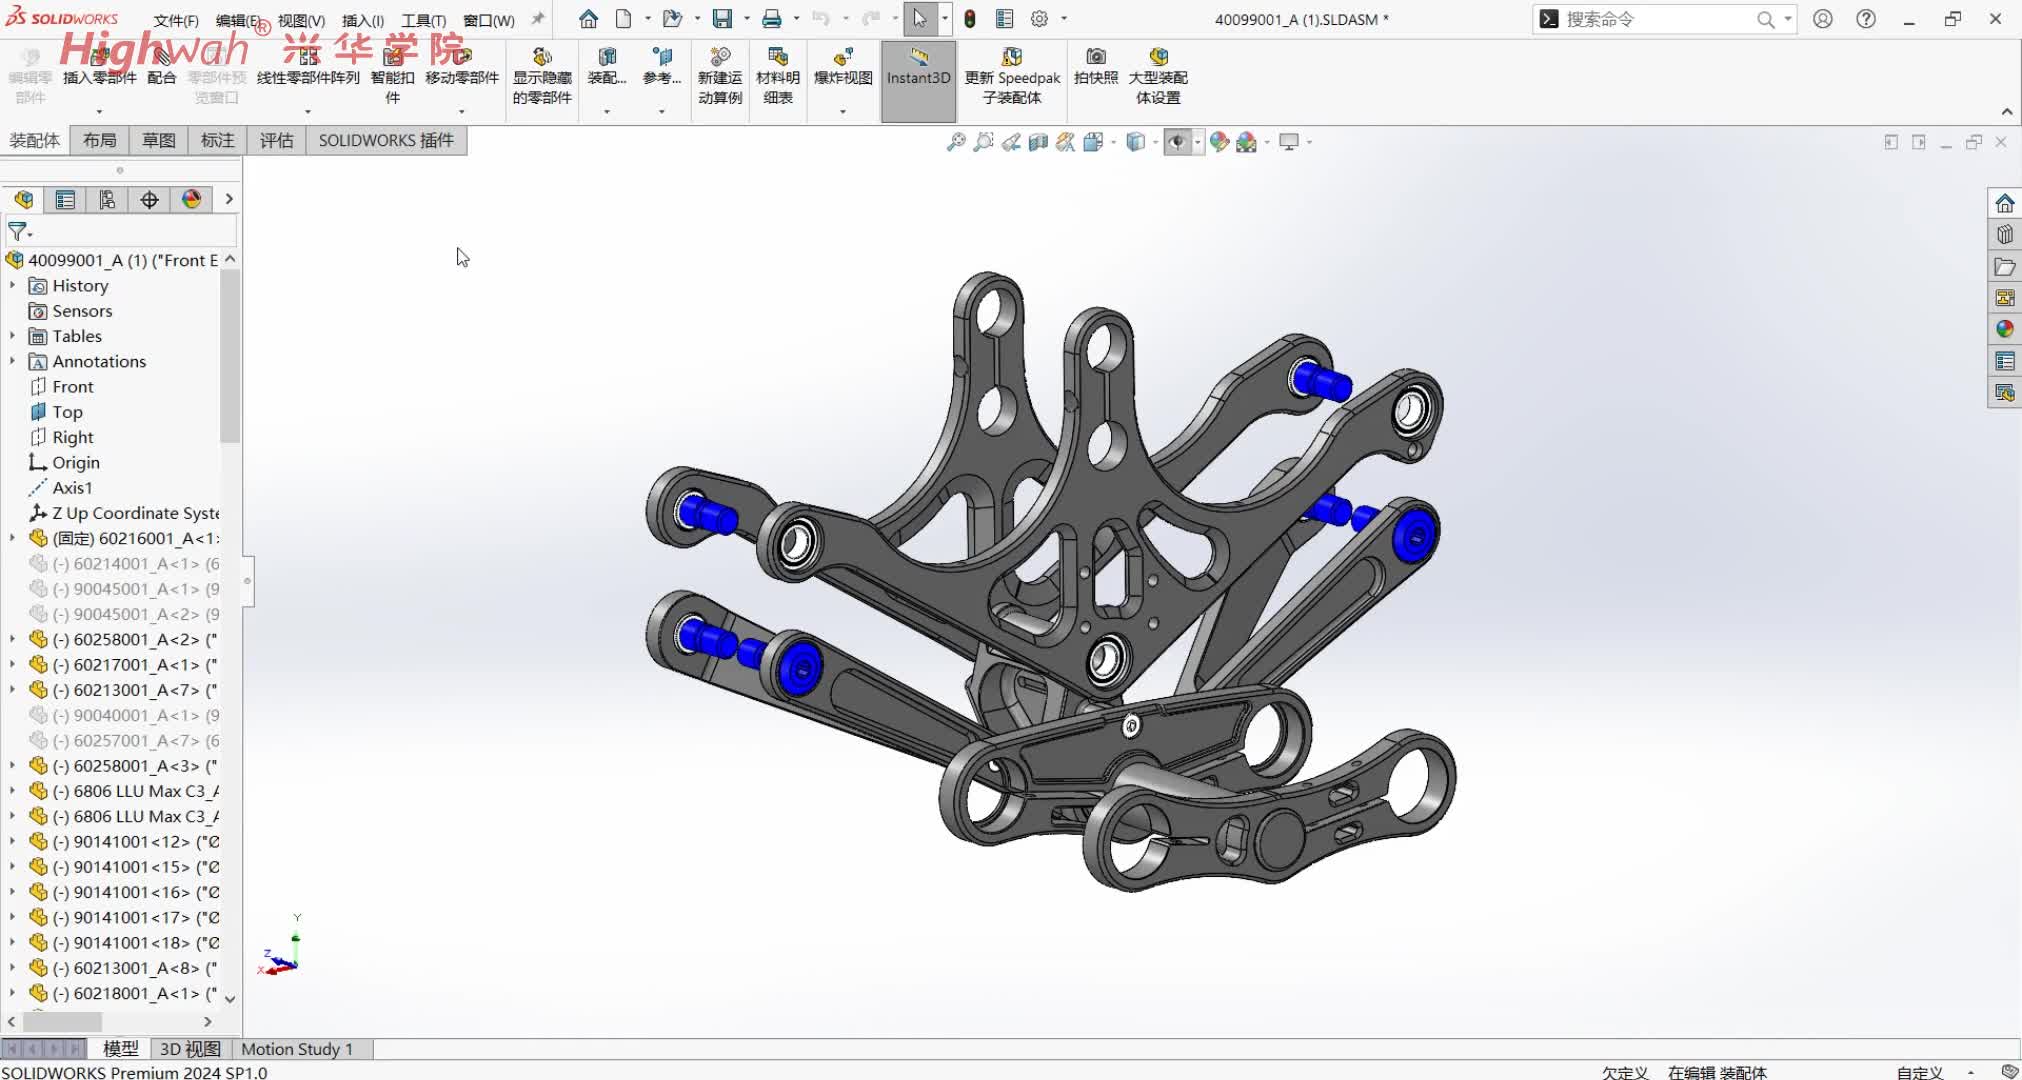This screenshot has height=1080, width=2022.
Task: Click the Zoom to Fit magnifier icon
Action: 956,142
